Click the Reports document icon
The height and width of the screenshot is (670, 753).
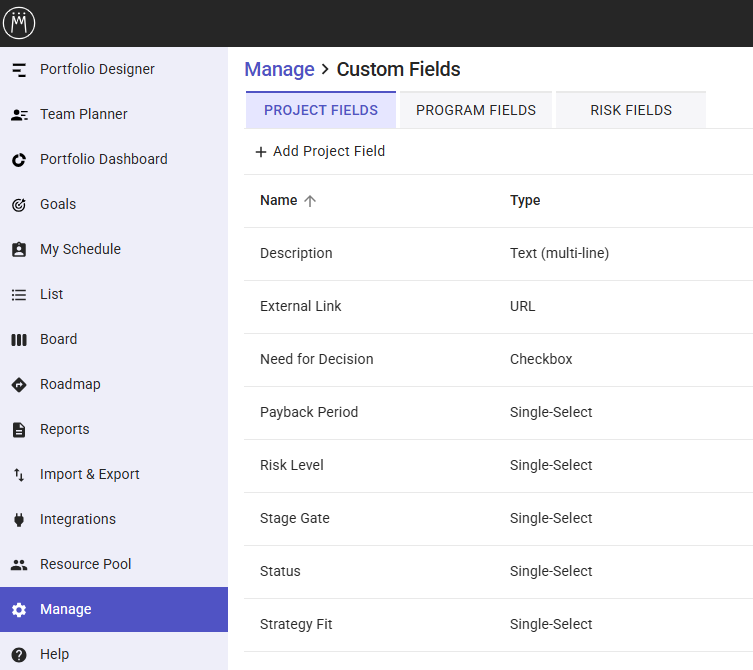[19, 429]
